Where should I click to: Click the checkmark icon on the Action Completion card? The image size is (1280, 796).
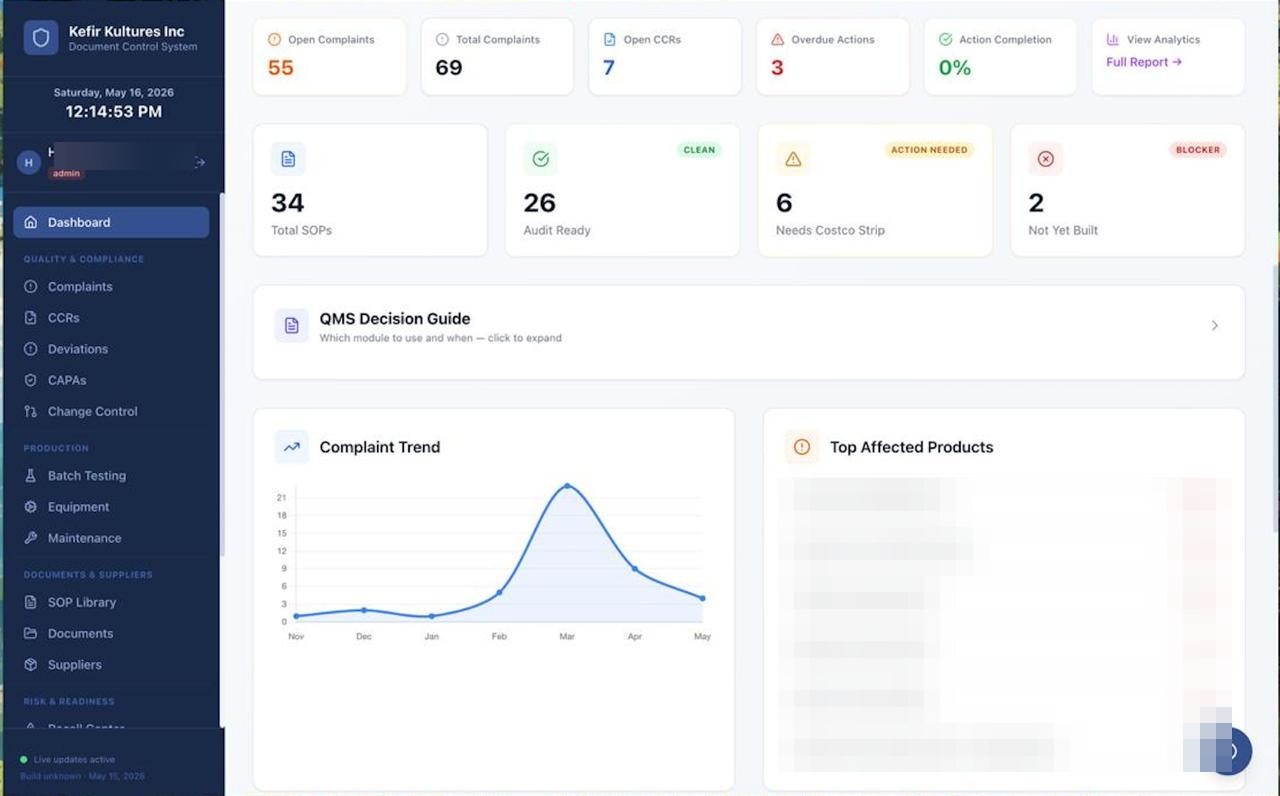tap(945, 40)
